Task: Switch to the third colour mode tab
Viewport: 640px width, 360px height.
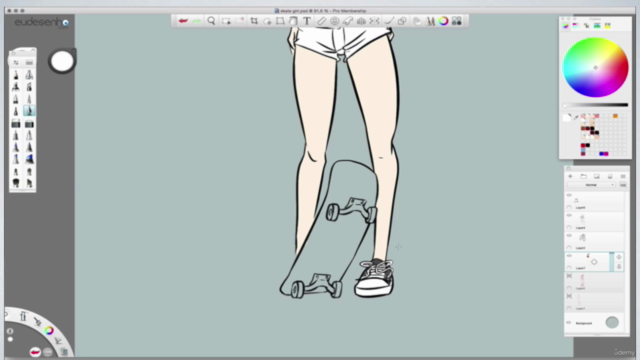Action: 586,26
